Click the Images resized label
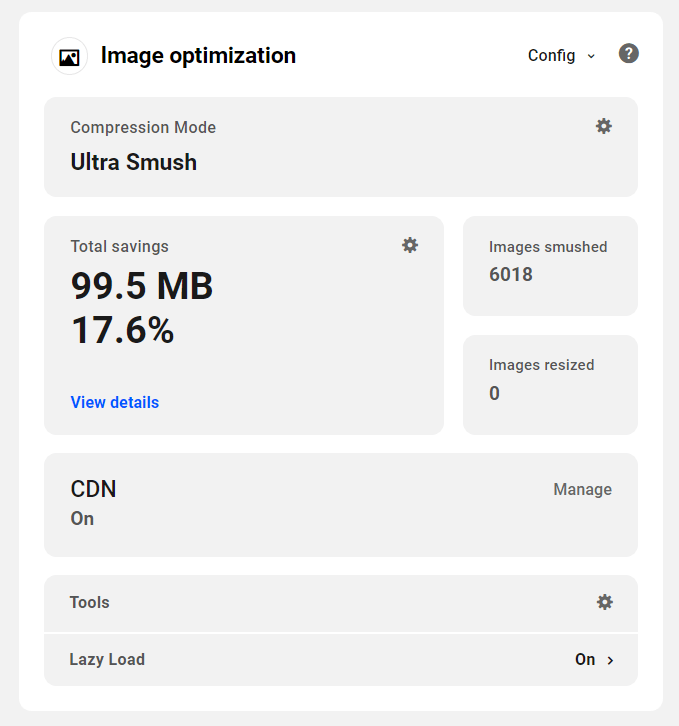This screenshot has width=679, height=726. [541, 365]
